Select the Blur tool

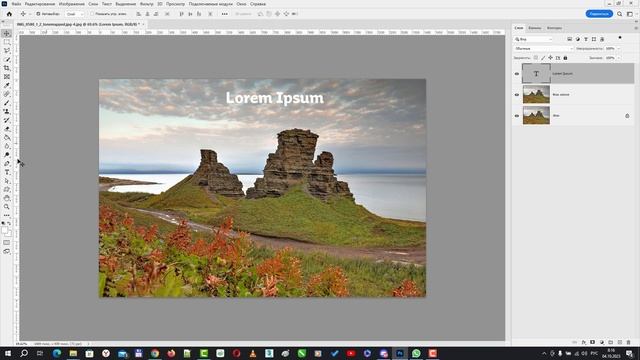[x=7, y=146]
